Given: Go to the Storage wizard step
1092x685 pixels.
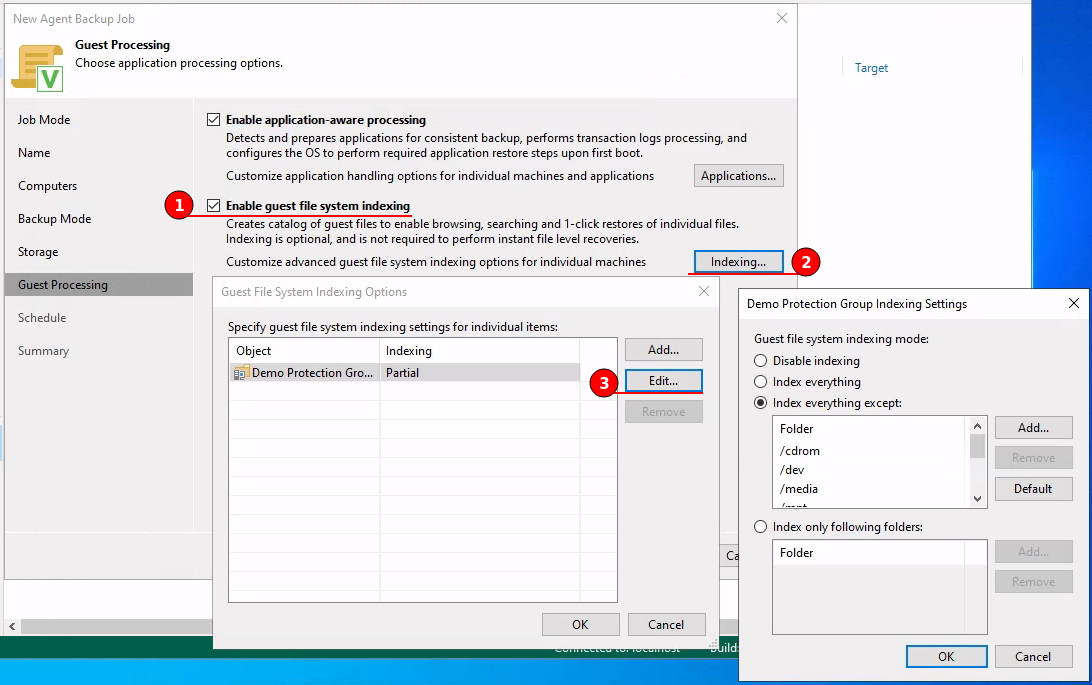Looking at the screenshot, I should (38, 252).
